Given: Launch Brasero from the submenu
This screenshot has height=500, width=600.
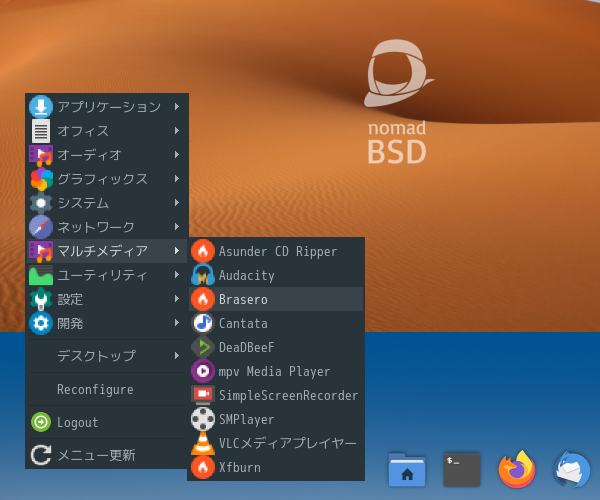Looking at the screenshot, I should tap(276, 299).
